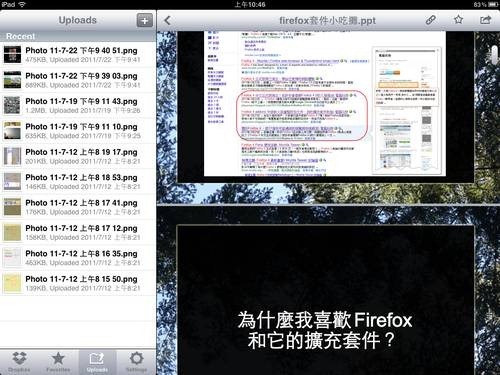Tap the slide titled 為什麼我喜歡Firefox
Screen dimensions: 500x375
pos(325,300)
